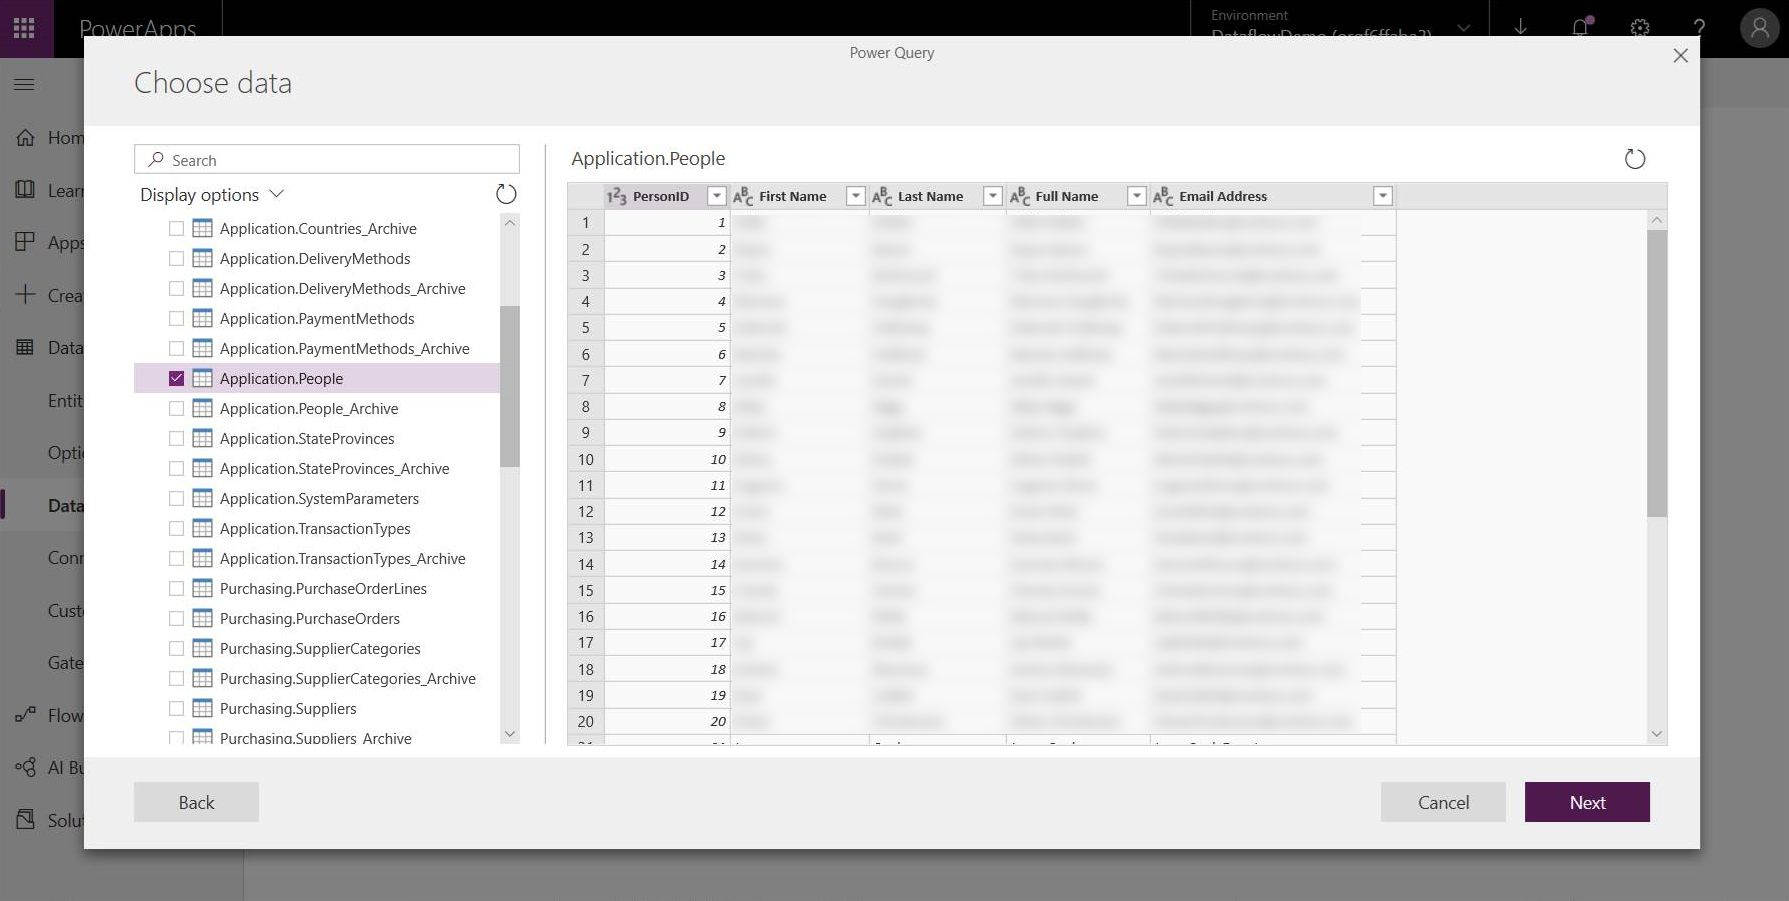The image size is (1789, 901).
Task: Click the data preview scroll down arrow
Action: [1657, 734]
